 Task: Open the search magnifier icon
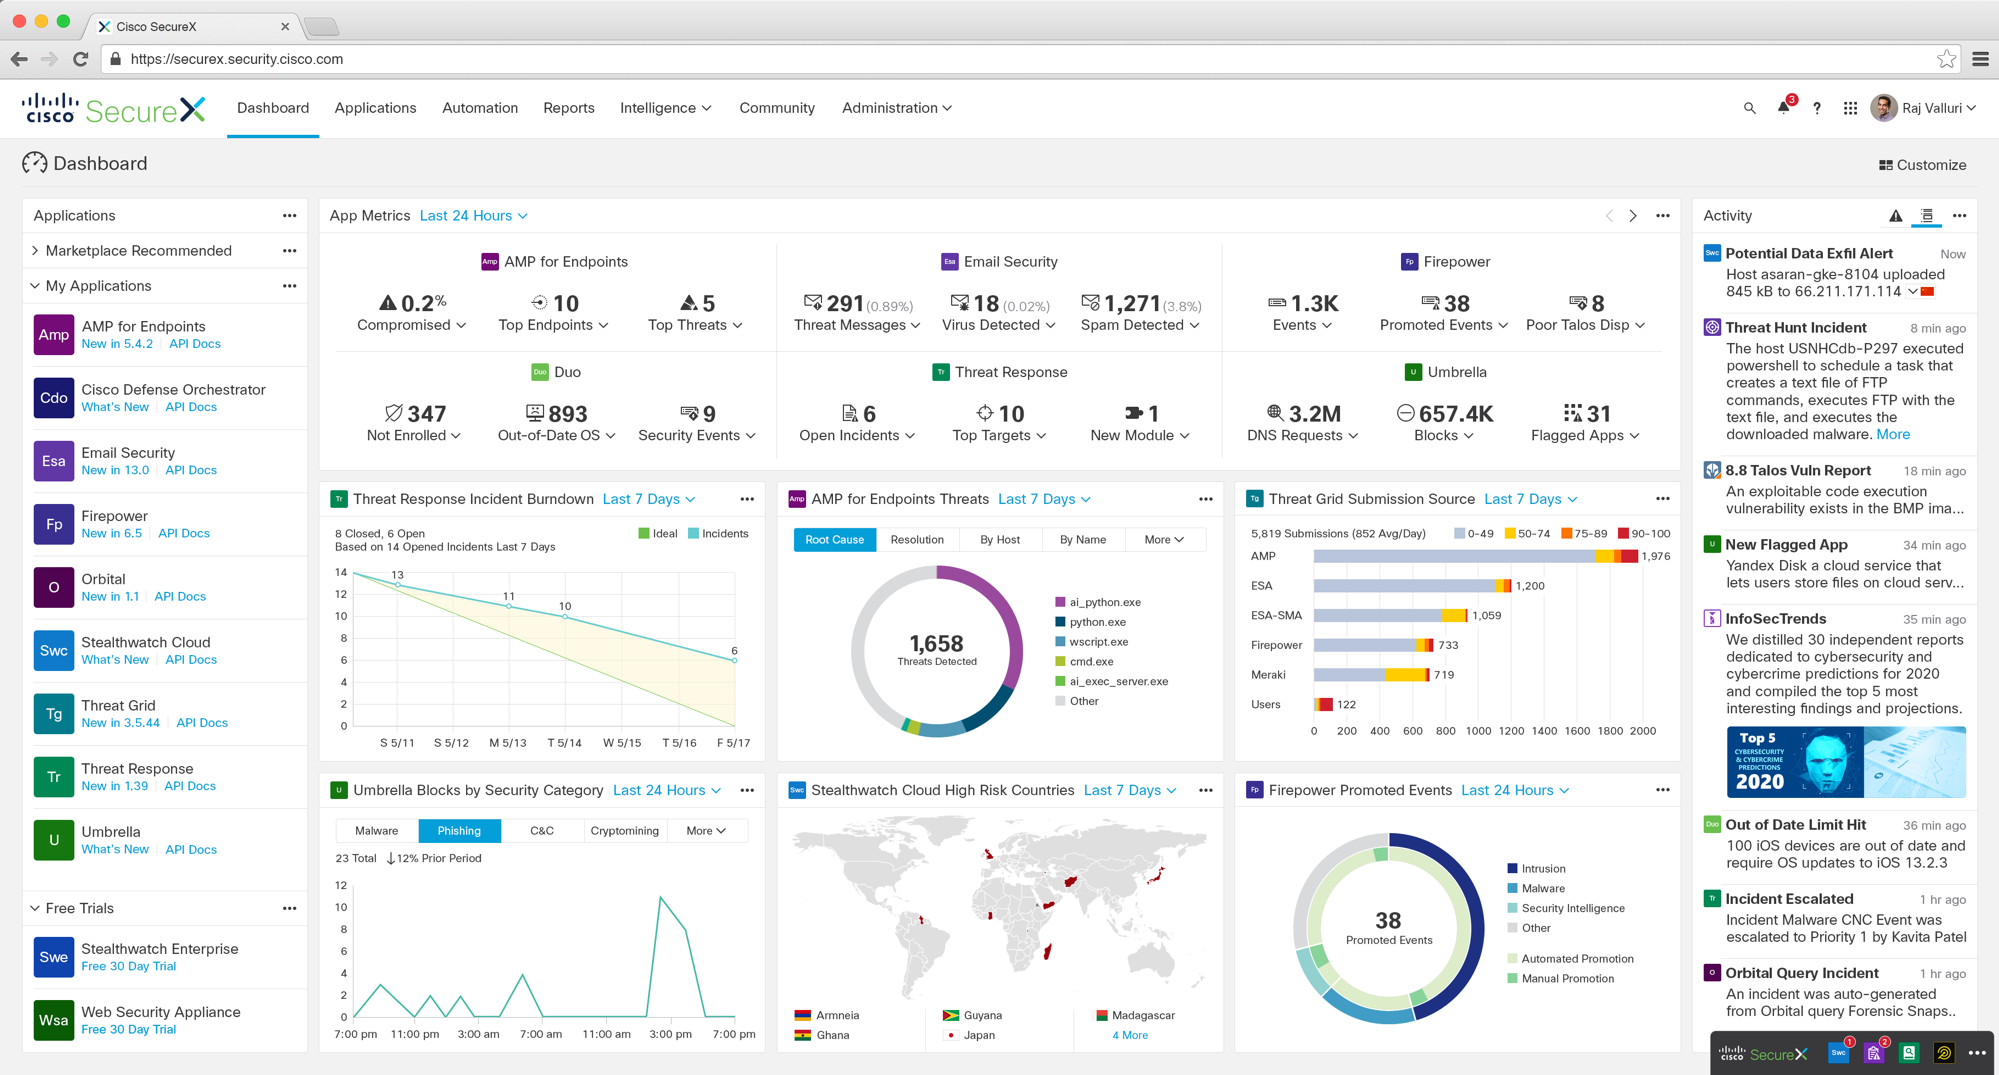[x=1749, y=108]
